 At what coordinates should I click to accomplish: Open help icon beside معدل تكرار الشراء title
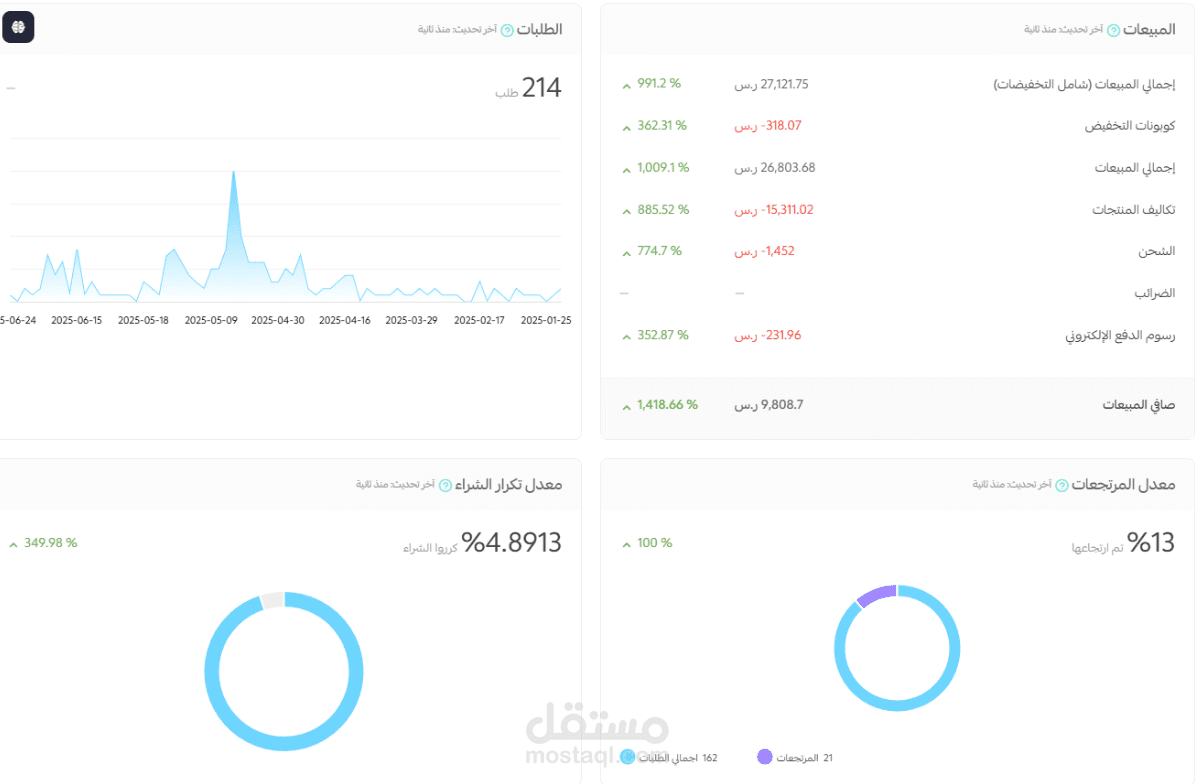(x=446, y=485)
